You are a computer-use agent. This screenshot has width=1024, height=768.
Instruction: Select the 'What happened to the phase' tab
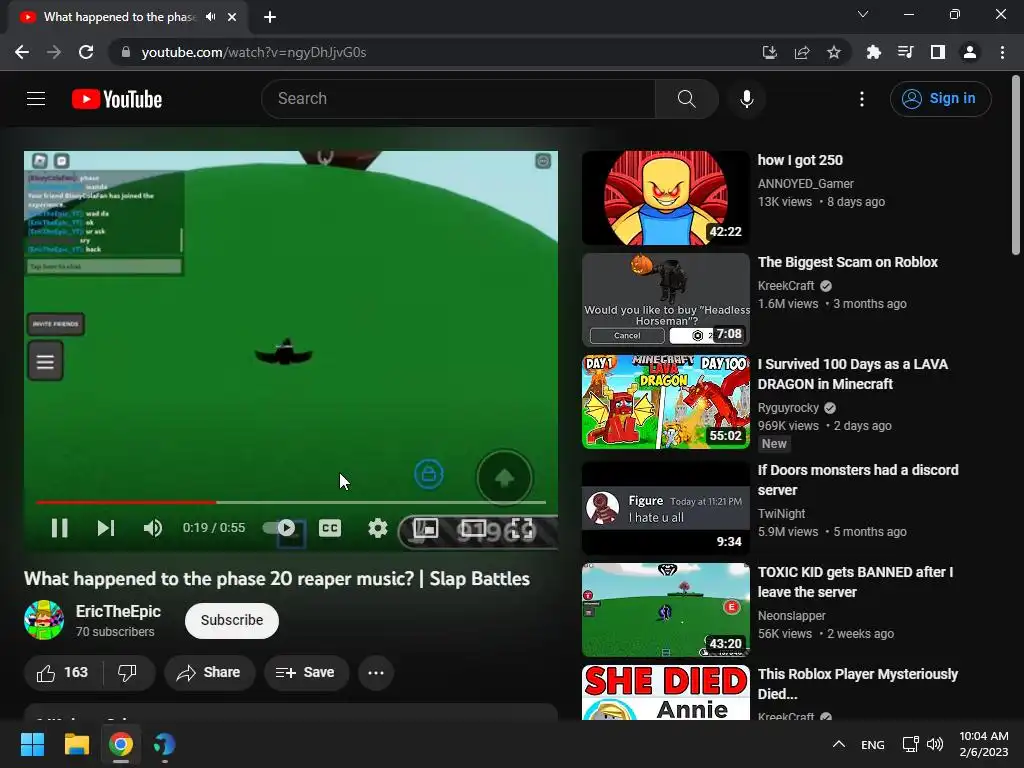tap(120, 17)
